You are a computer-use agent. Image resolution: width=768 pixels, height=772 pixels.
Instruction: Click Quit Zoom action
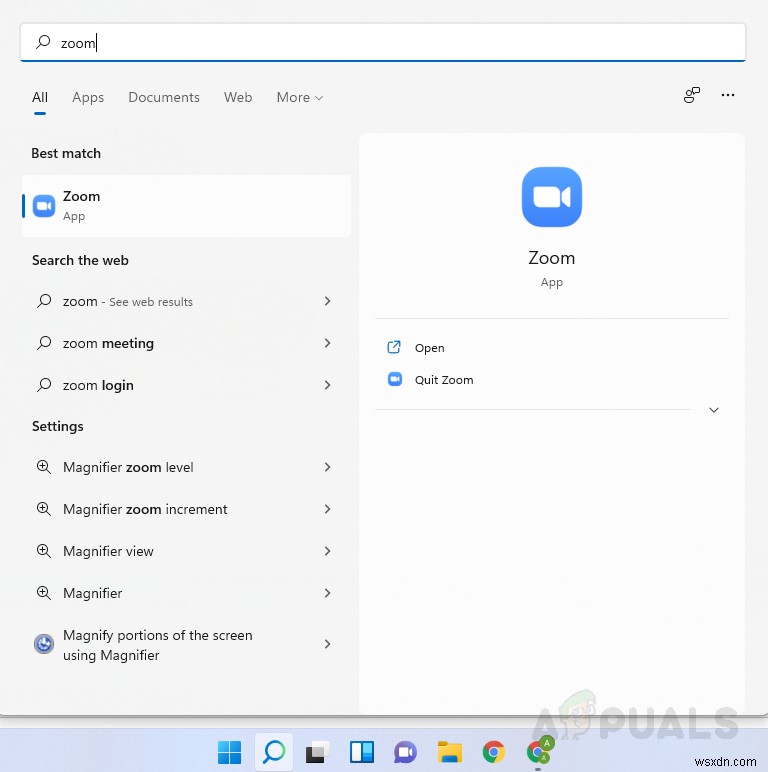tap(443, 380)
